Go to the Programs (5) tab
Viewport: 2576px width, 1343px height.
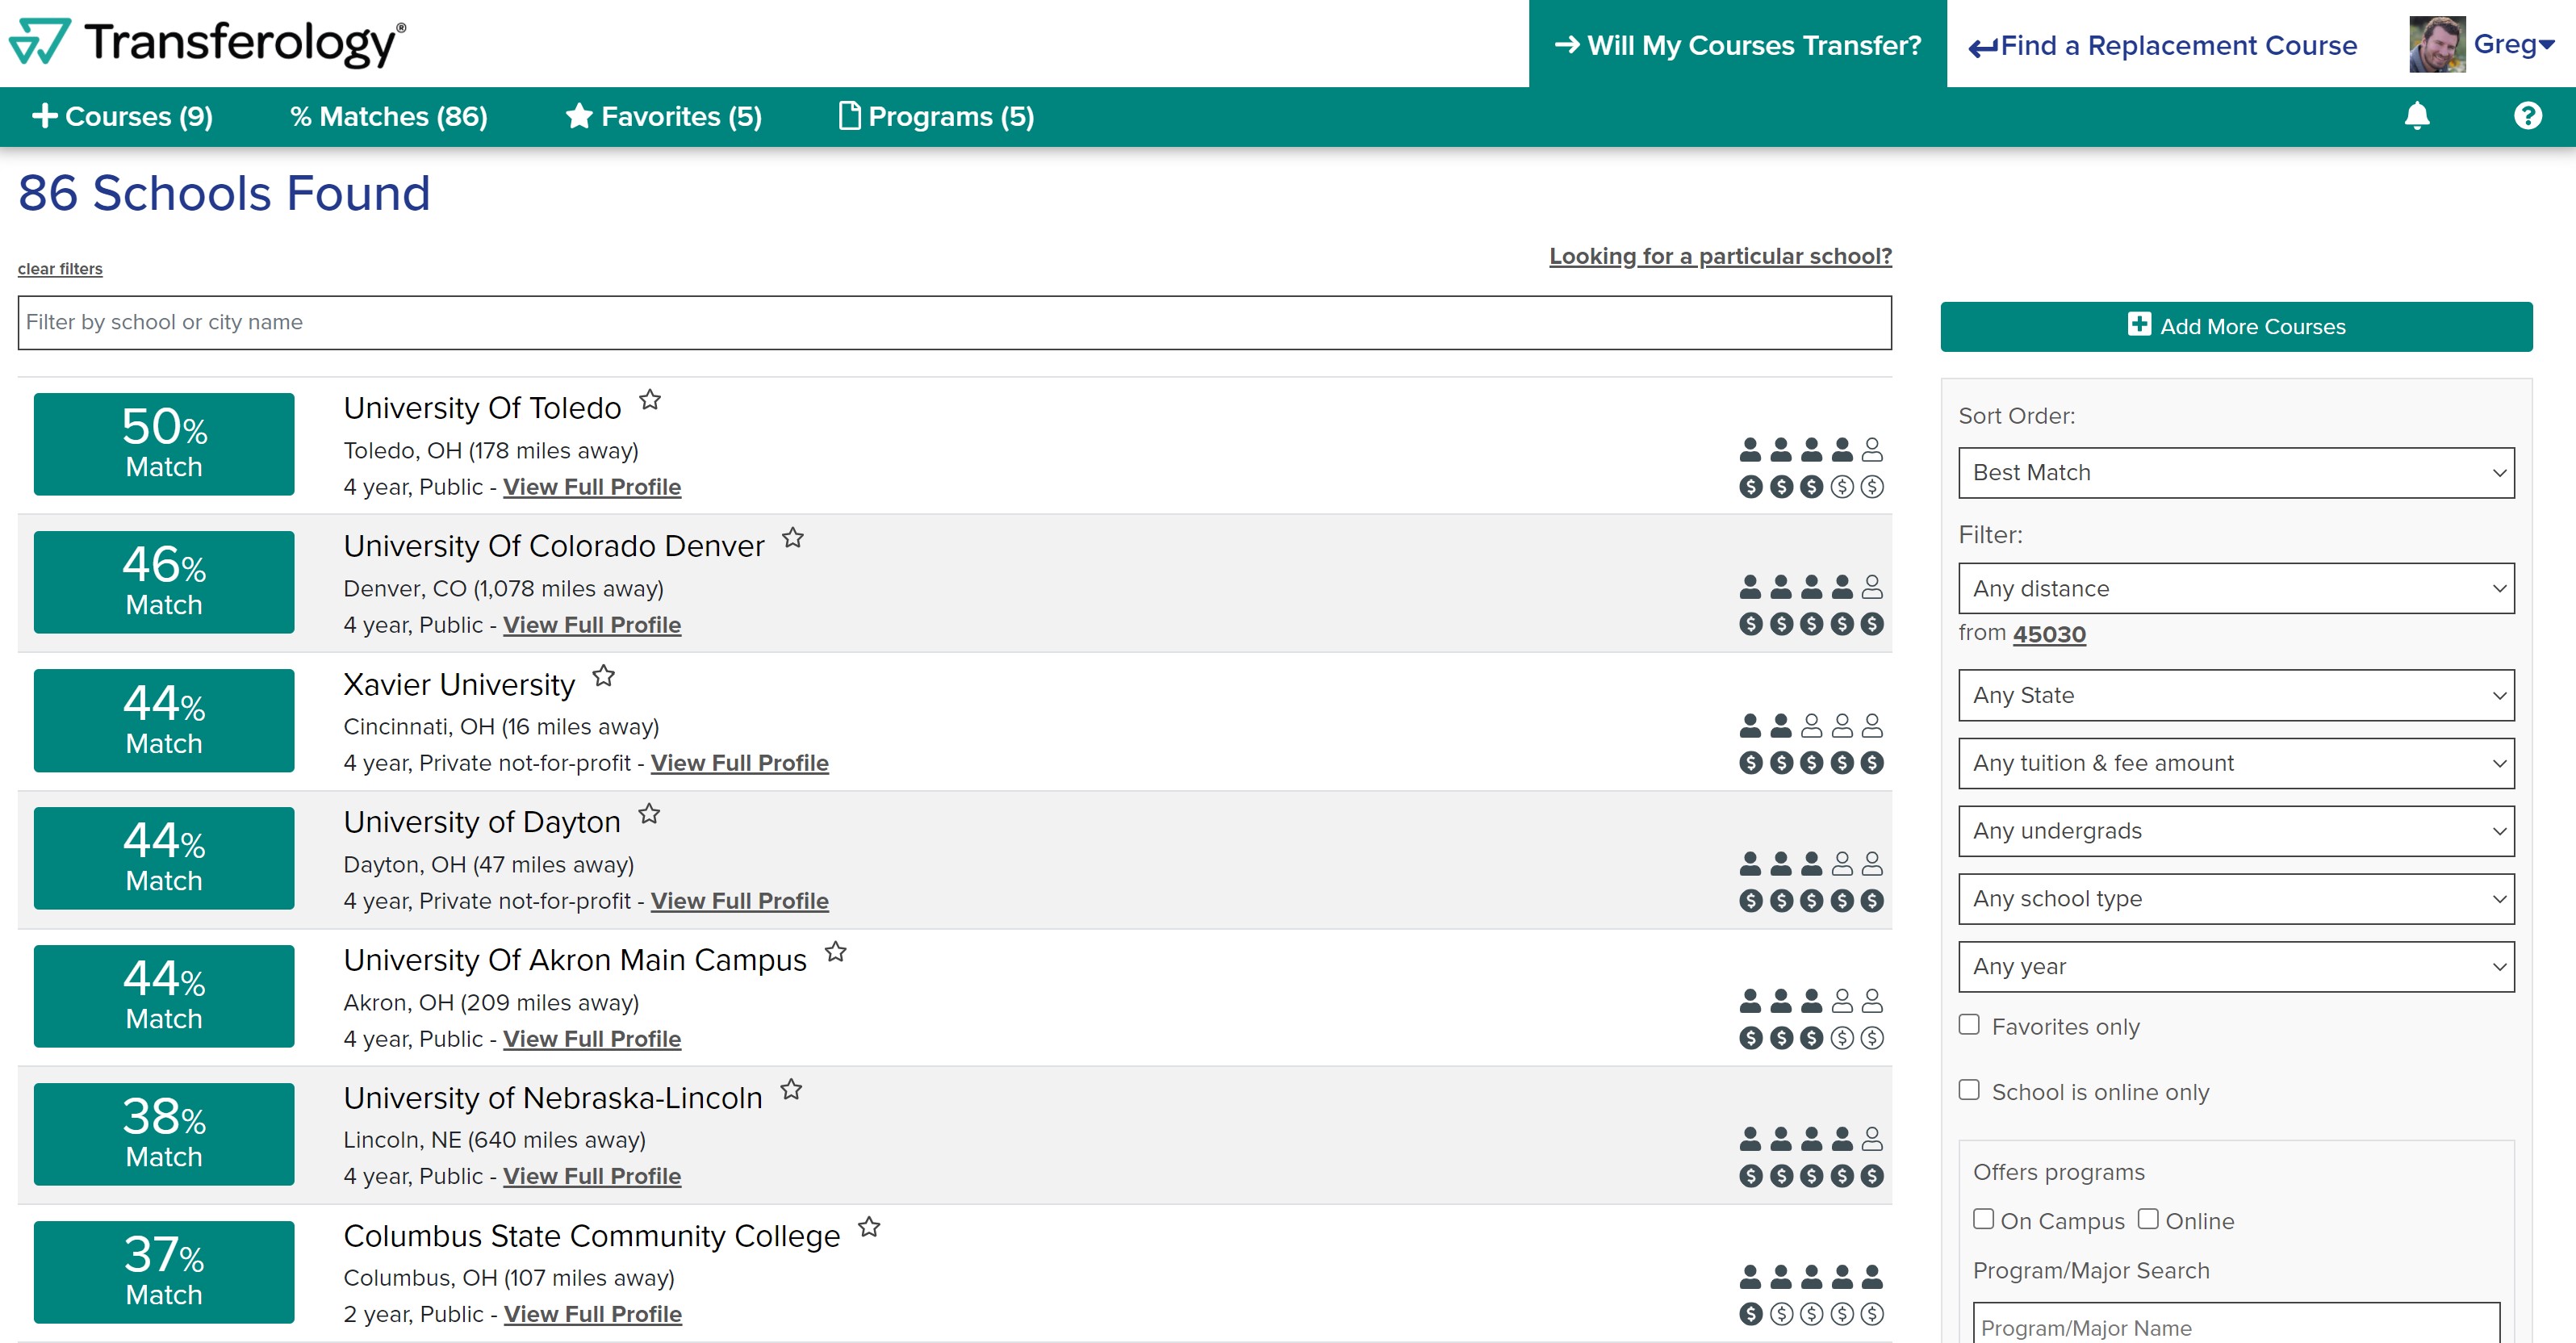(936, 116)
